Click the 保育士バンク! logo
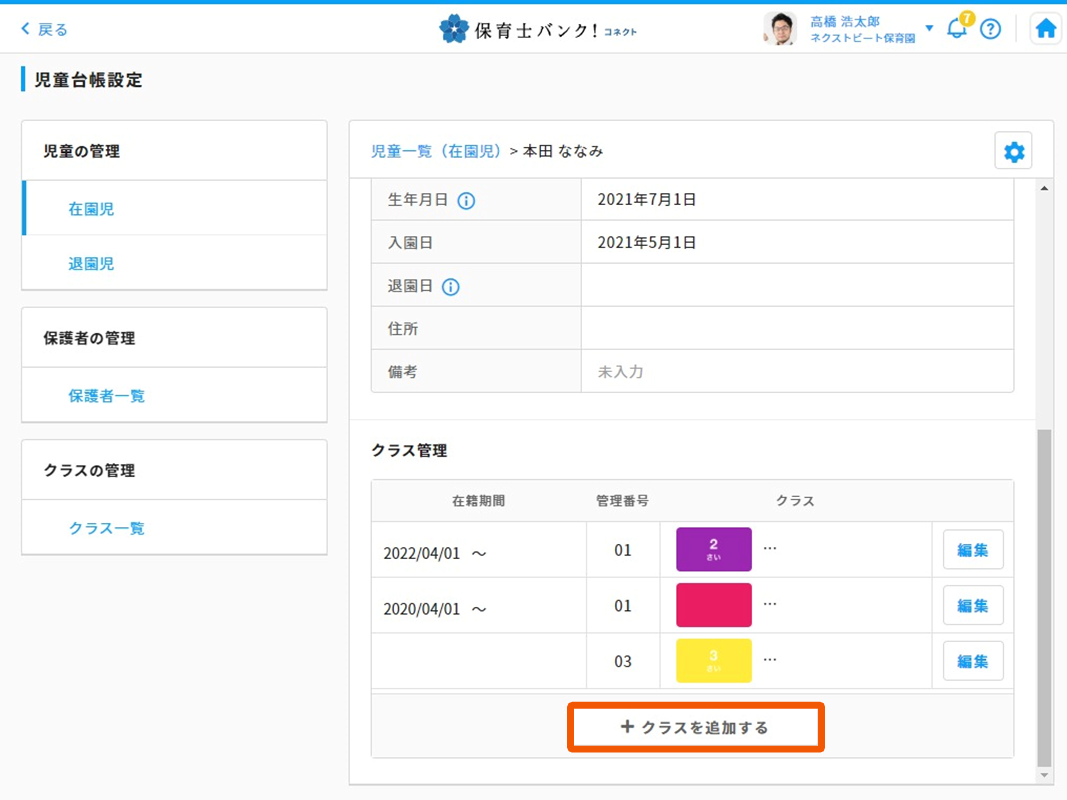The height and width of the screenshot is (800, 1067). tap(538, 29)
